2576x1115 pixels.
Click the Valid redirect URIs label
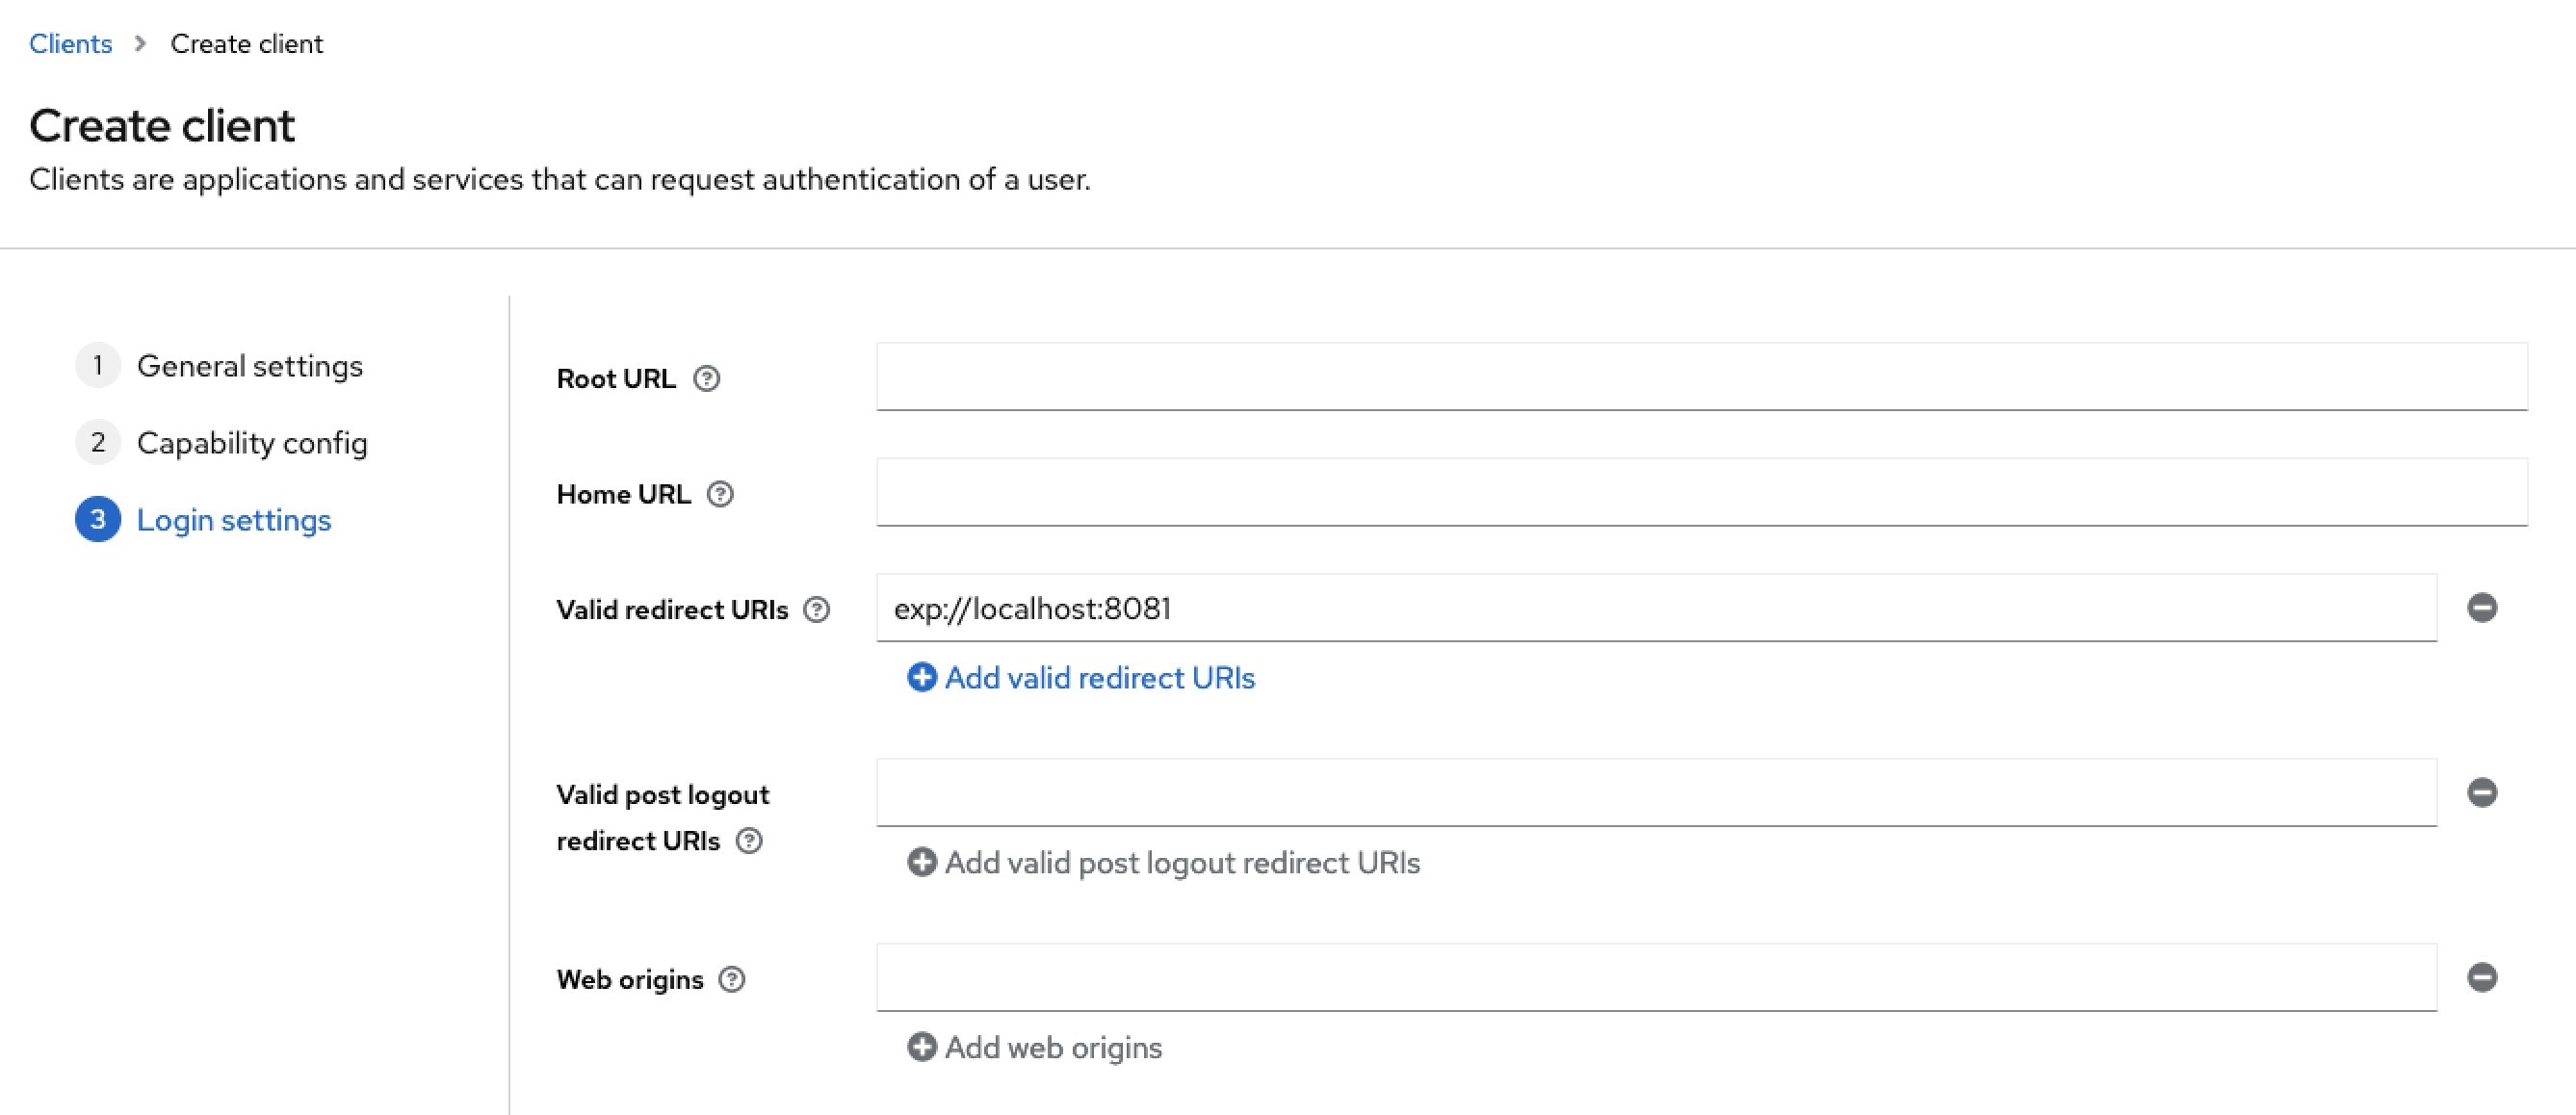click(x=673, y=610)
